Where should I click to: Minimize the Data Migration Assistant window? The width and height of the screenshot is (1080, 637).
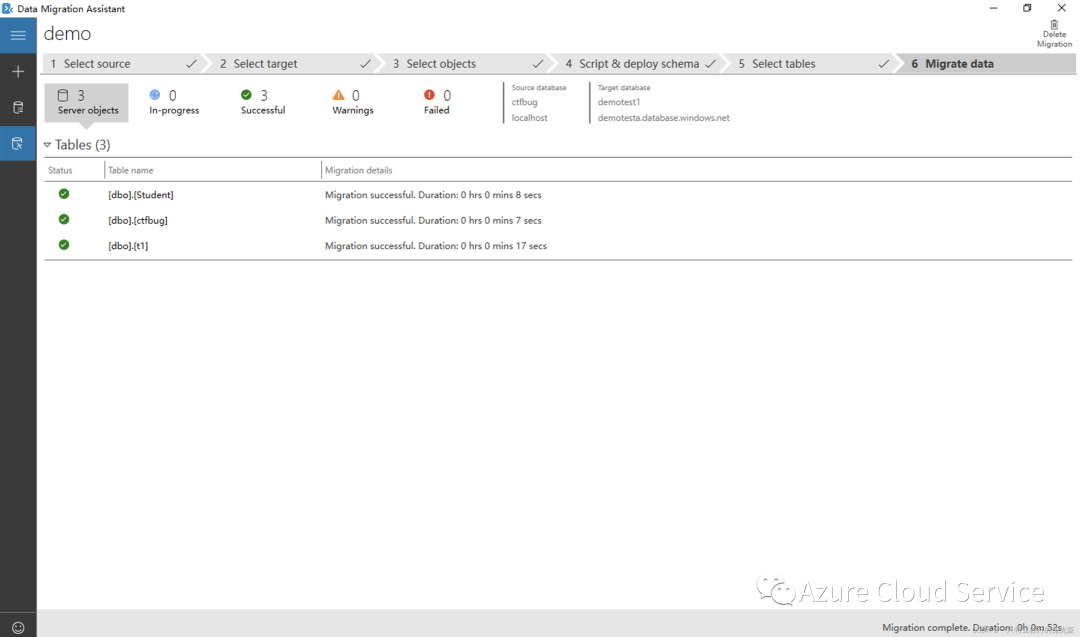point(993,8)
